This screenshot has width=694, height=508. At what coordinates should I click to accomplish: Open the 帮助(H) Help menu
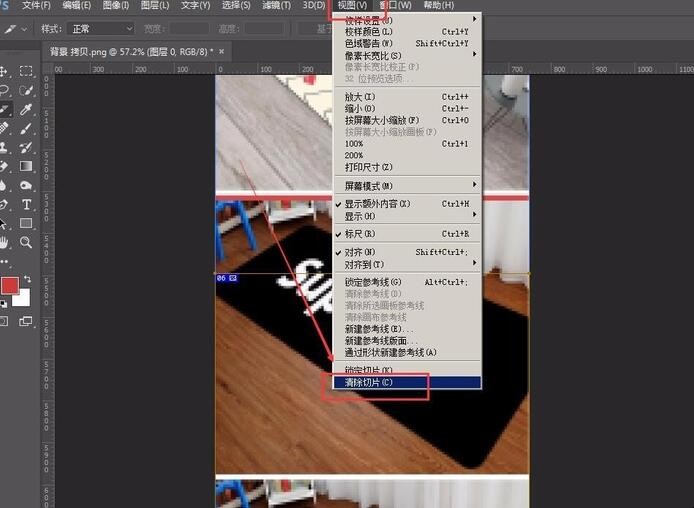(x=439, y=5)
